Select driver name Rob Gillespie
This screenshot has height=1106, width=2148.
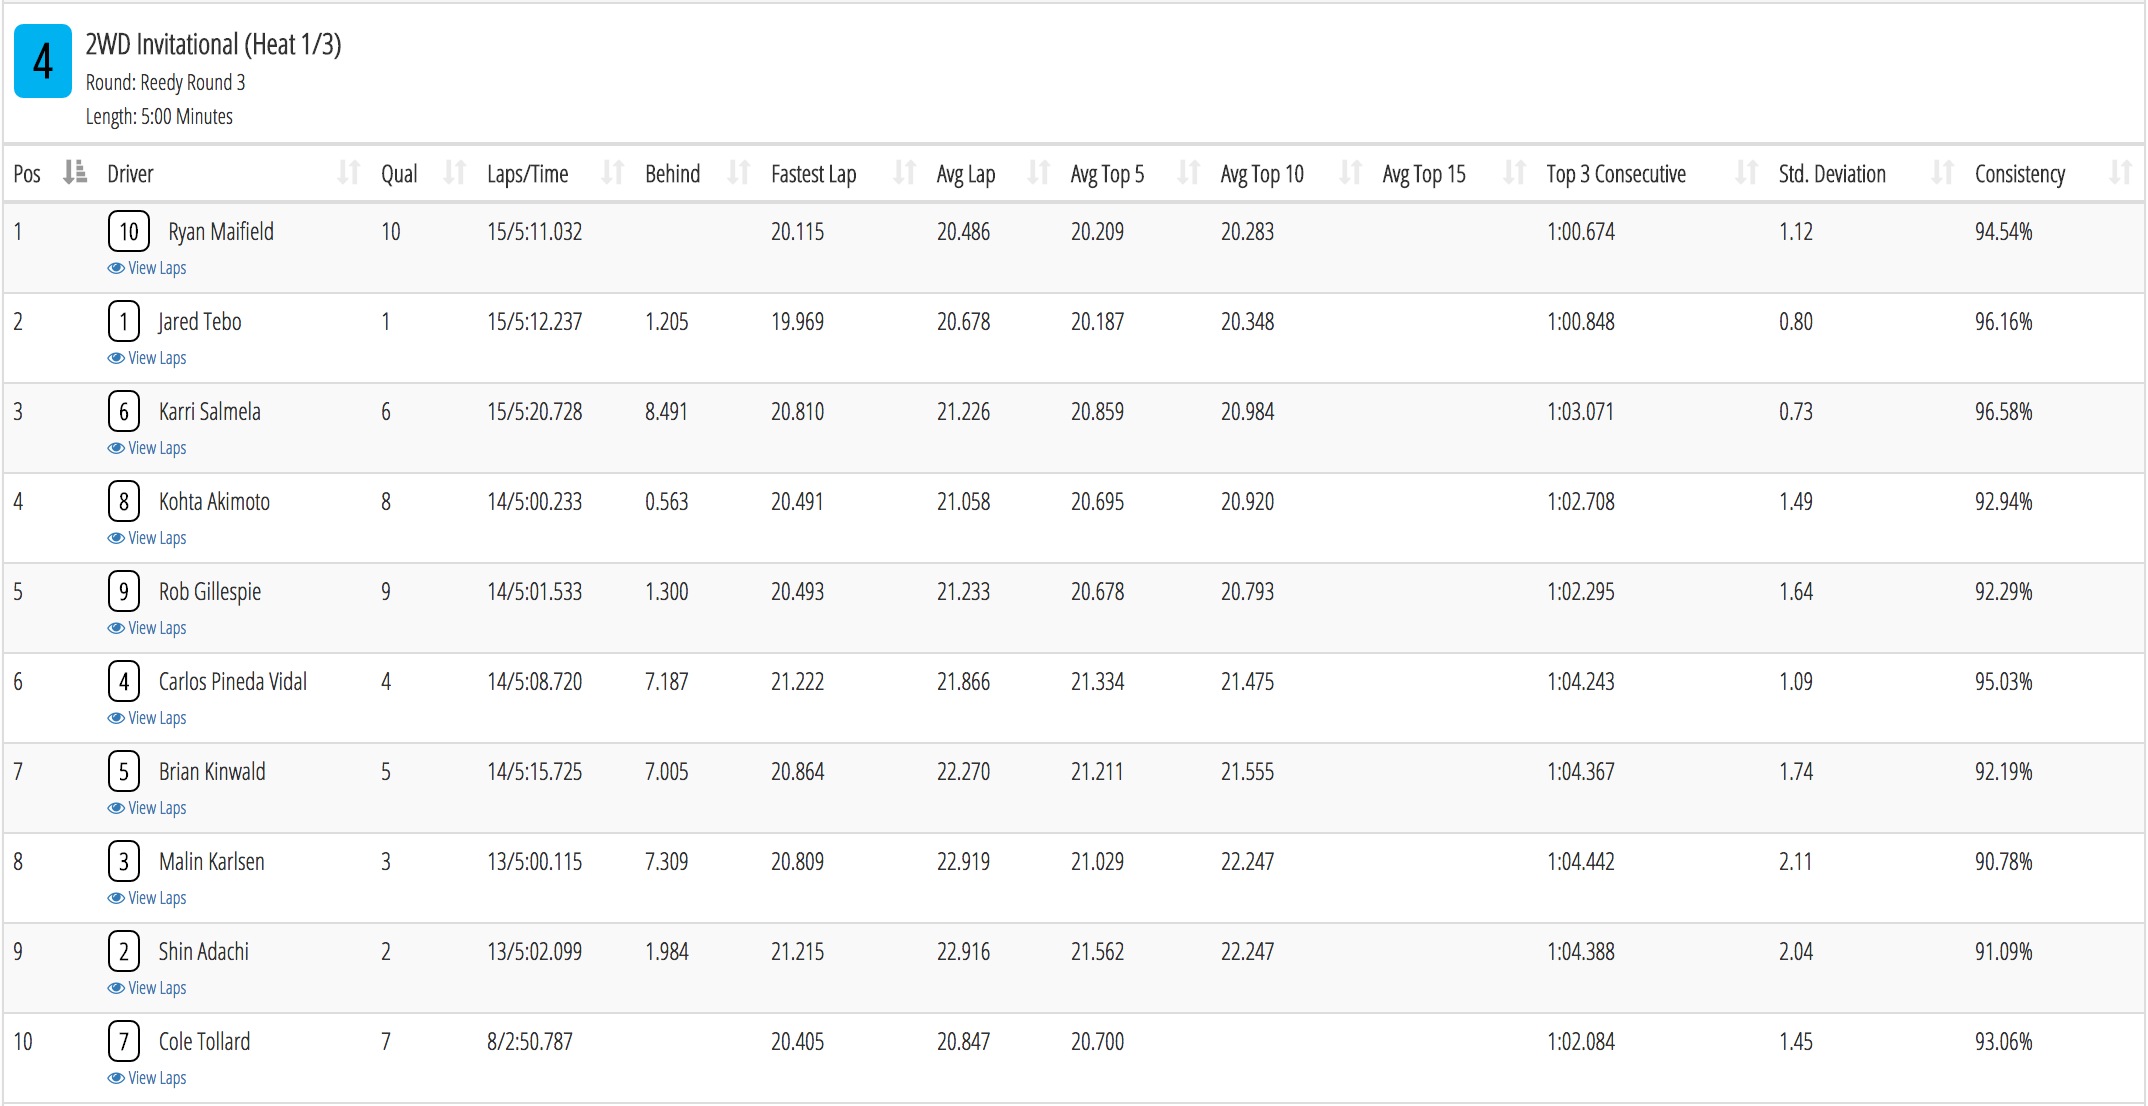pos(210,592)
